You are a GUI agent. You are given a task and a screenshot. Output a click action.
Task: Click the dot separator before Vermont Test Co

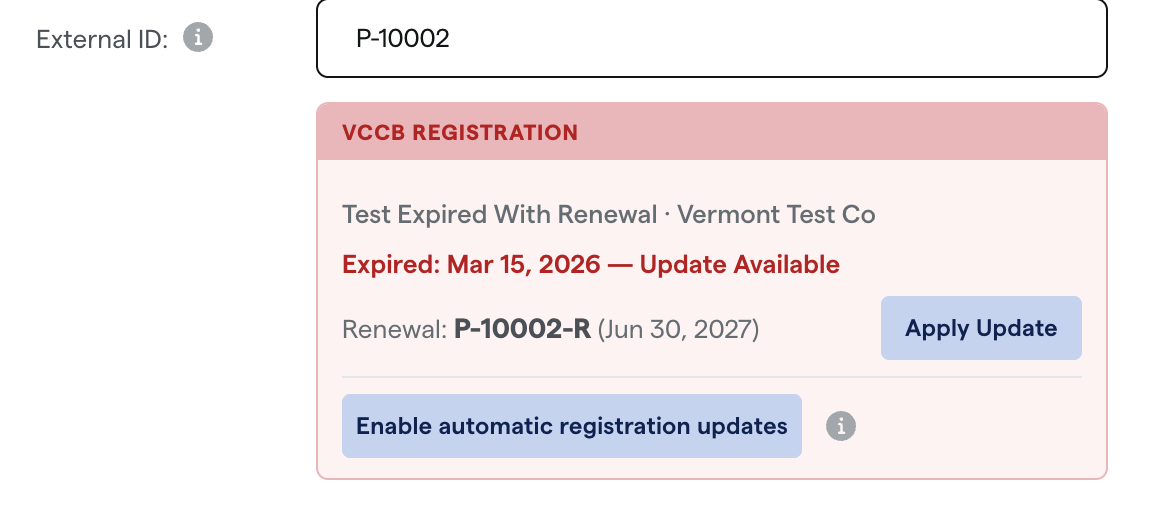(x=667, y=216)
